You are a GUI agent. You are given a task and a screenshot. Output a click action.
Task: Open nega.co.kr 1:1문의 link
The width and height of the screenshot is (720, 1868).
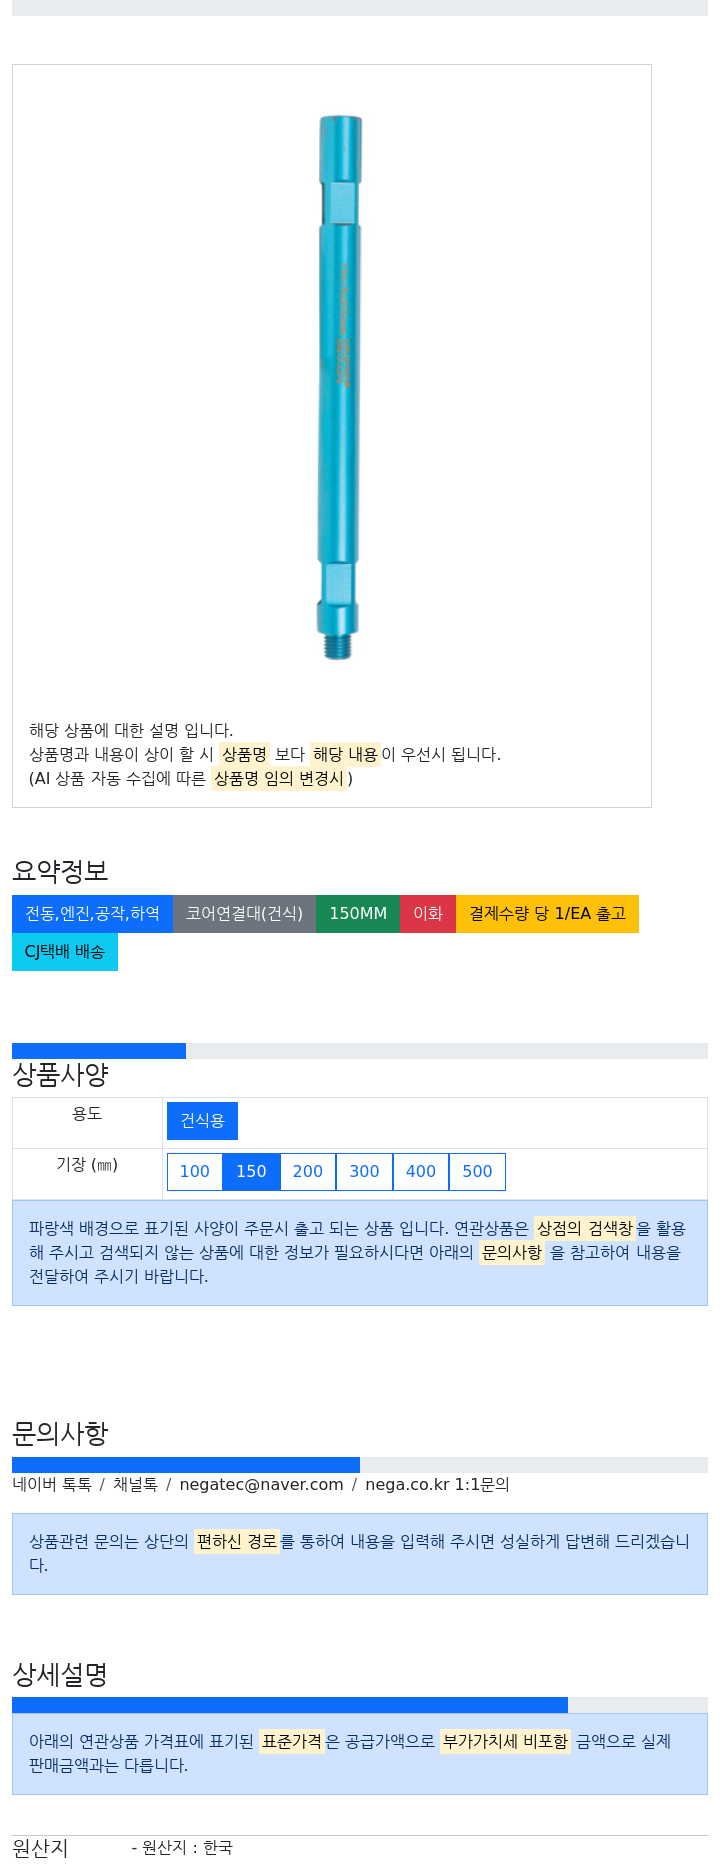[x=437, y=1485]
